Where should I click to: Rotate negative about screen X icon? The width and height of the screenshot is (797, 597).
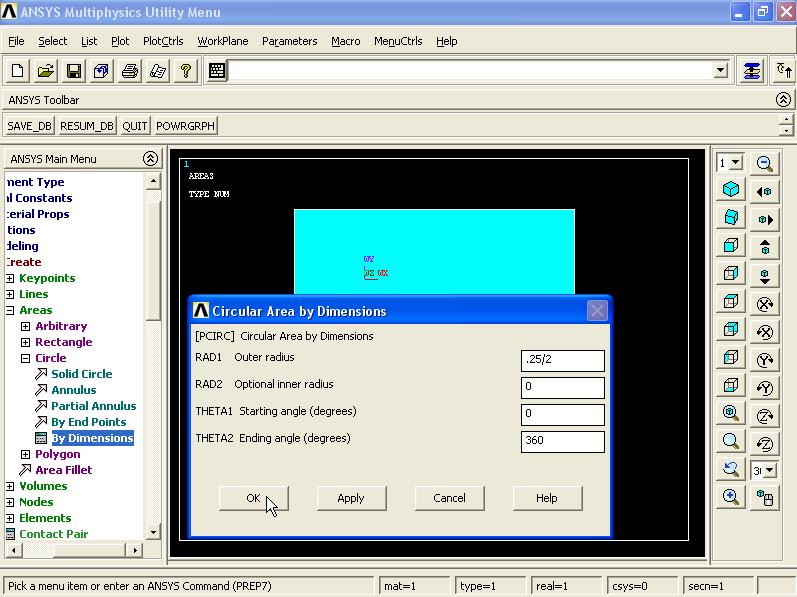click(764, 332)
